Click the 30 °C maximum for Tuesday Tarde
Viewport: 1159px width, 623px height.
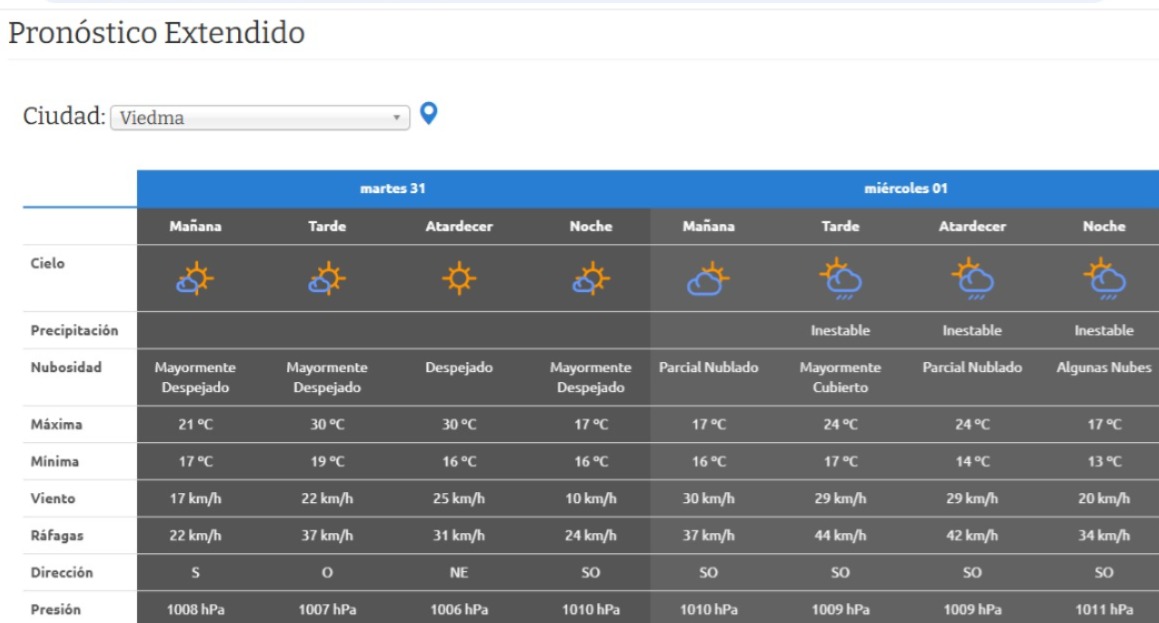(x=327, y=424)
